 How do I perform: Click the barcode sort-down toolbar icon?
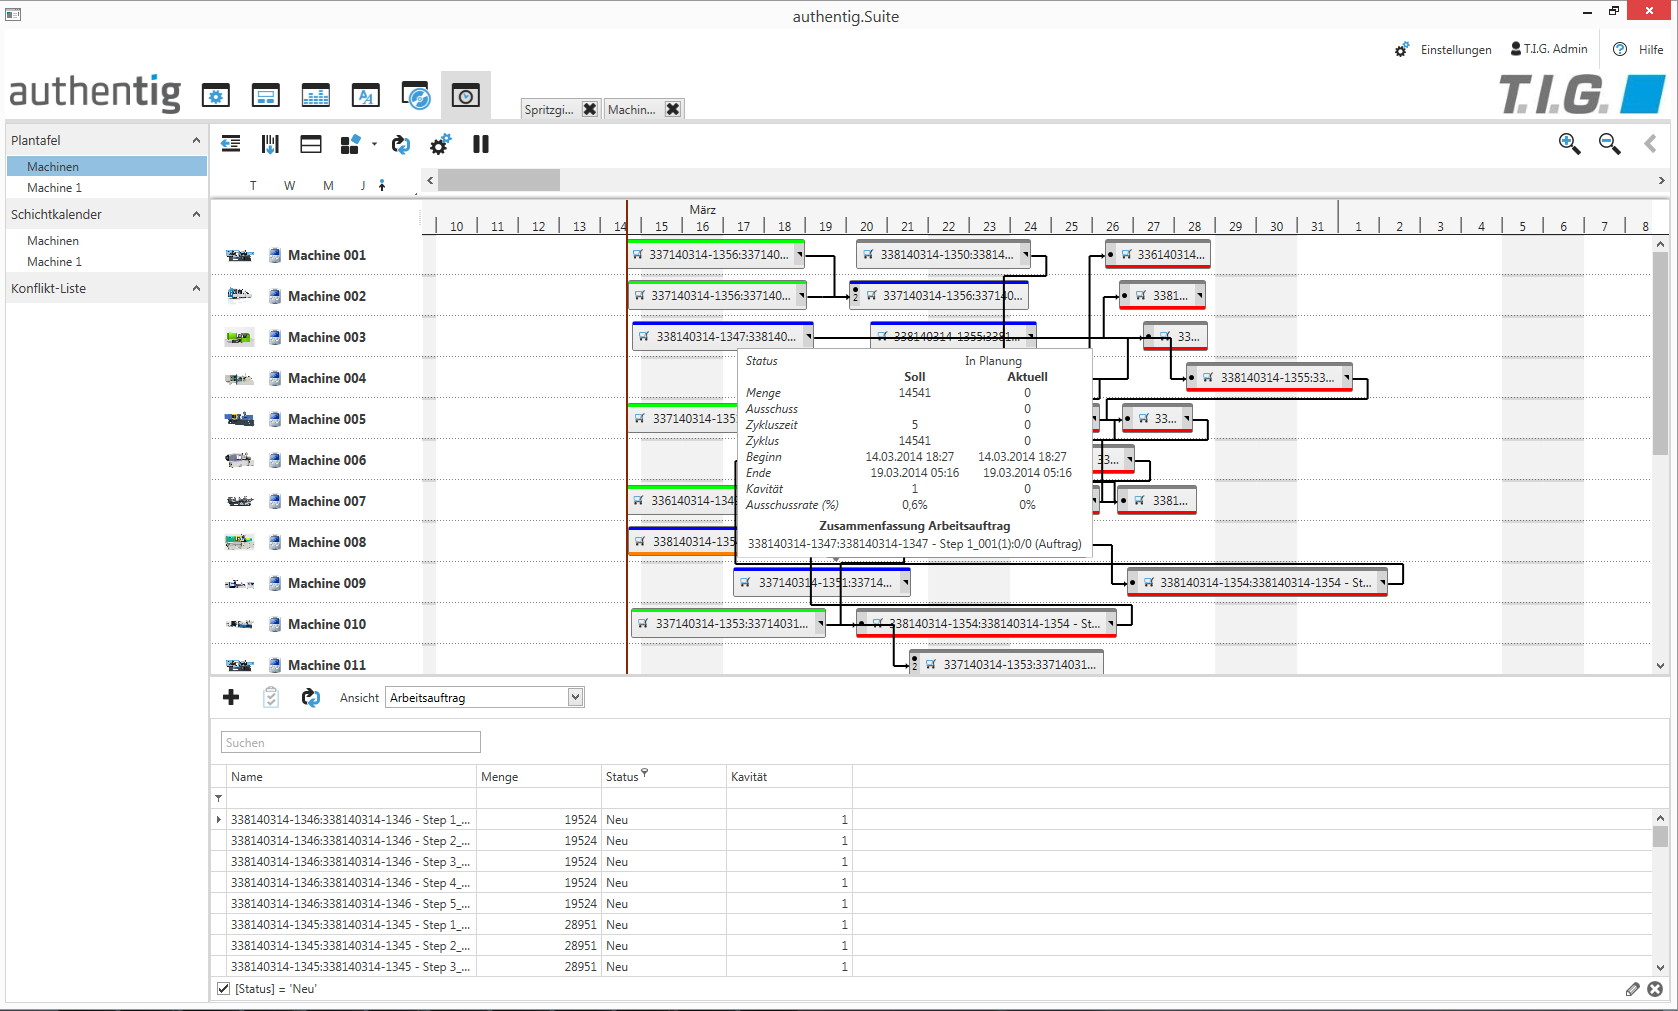pyautogui.click(x=270, y=144)
